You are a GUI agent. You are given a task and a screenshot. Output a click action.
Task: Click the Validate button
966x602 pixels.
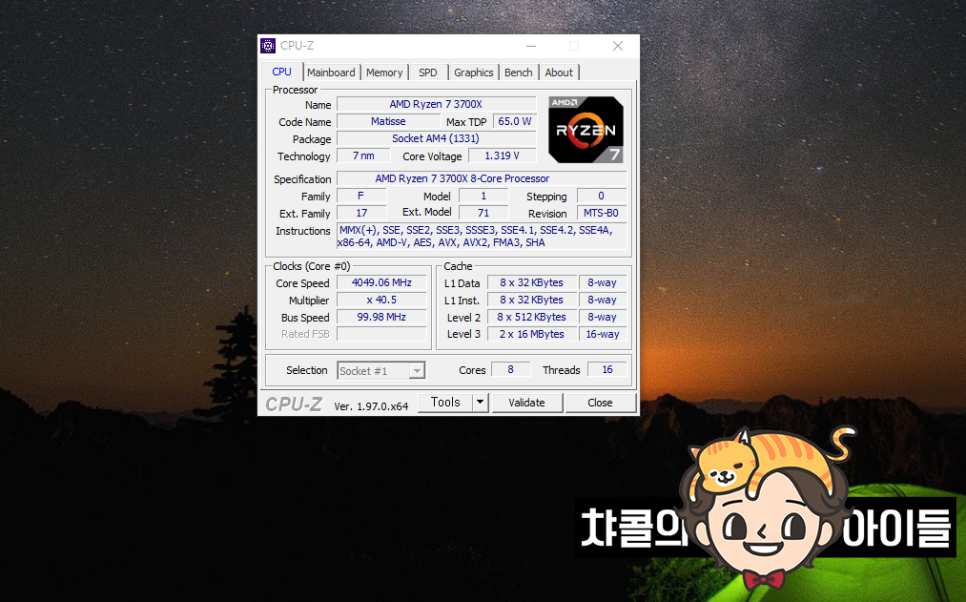[x=527, y=402]
